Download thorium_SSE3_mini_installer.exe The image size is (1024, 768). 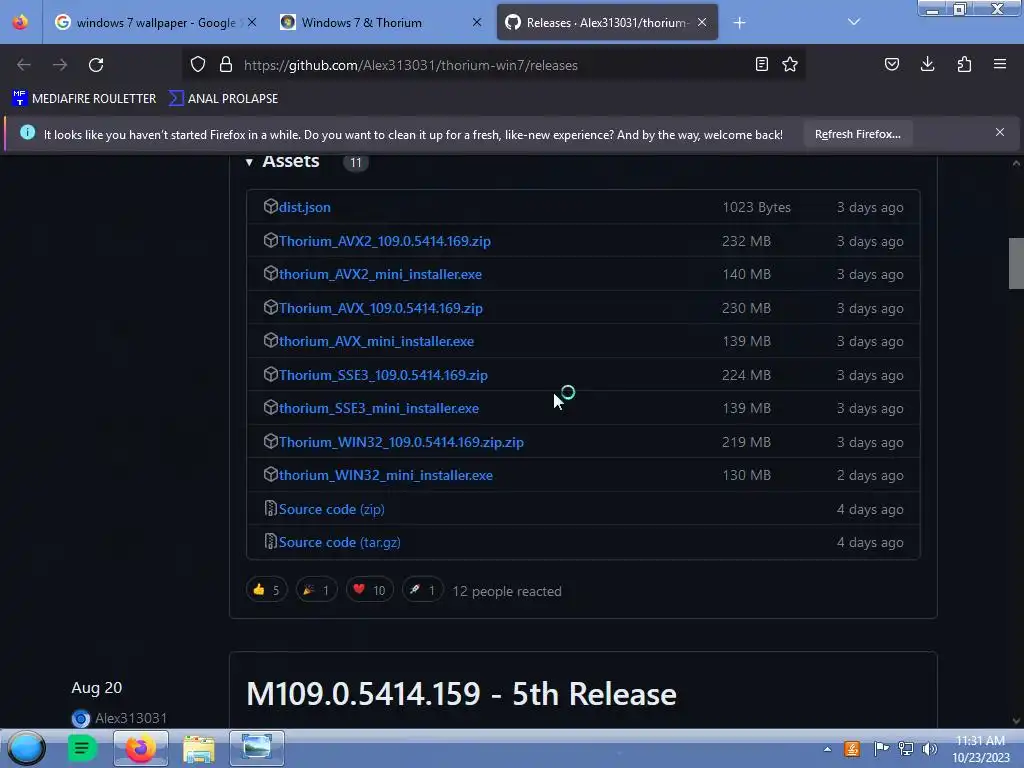[x=379, y=408]
